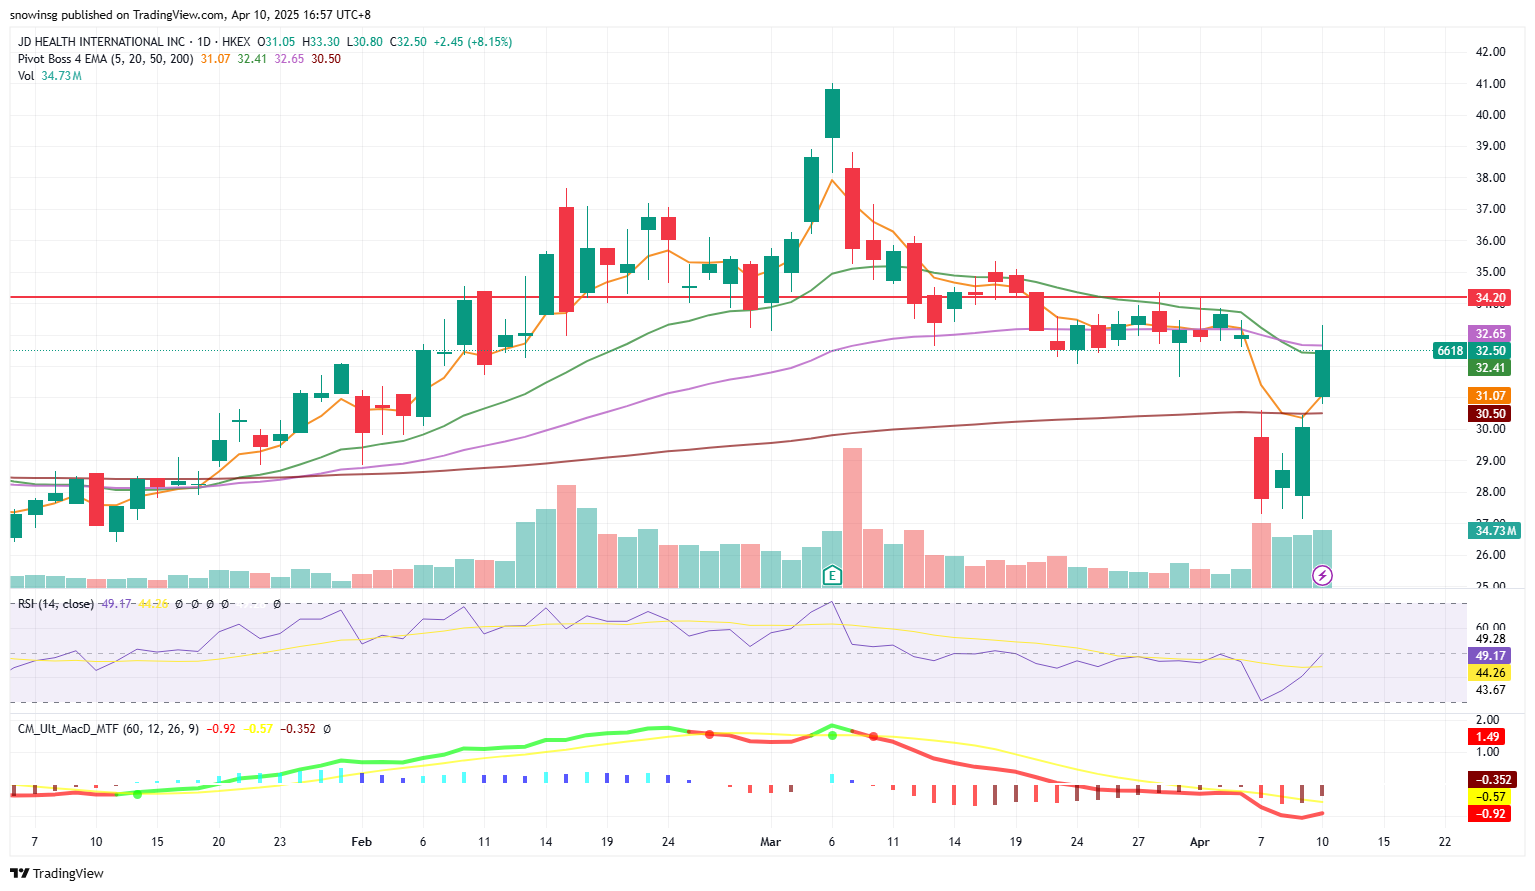Image resolution: width=1535 pixels, height=891 pixels.
Task: Select the purple 49.17 RSI axis tag
Action: point(1490,656)
